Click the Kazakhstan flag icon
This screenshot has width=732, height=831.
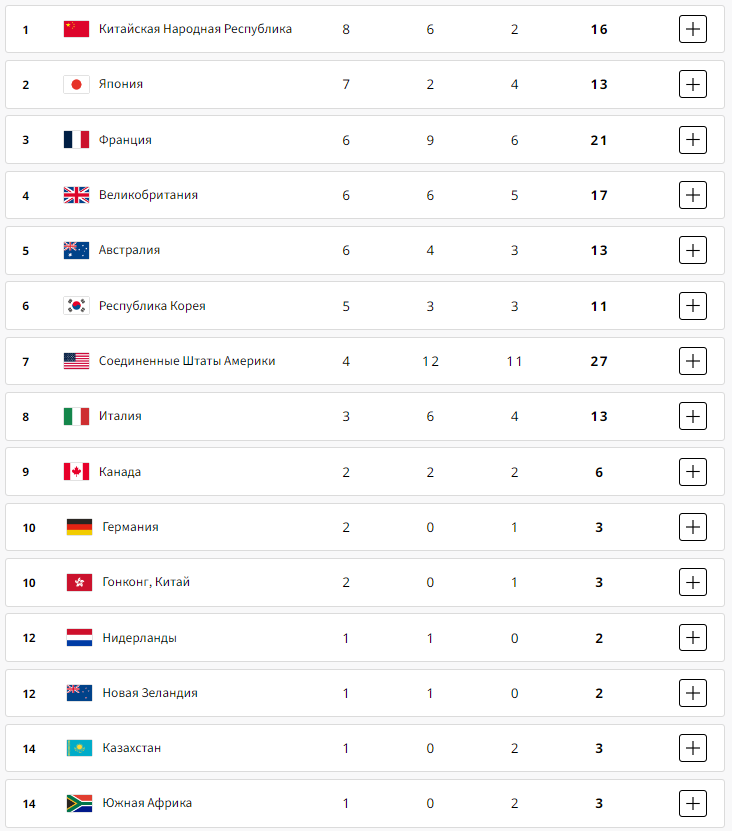pyautogui.click(x=80, y=748)
